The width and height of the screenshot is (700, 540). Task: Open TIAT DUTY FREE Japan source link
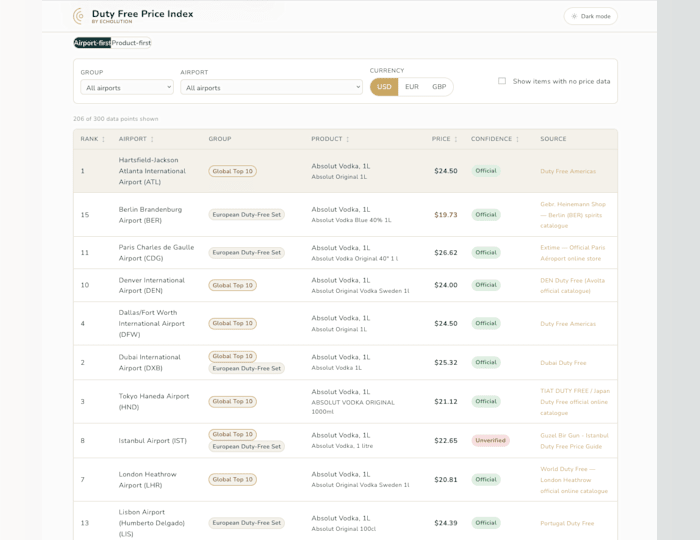coord(575,402)
